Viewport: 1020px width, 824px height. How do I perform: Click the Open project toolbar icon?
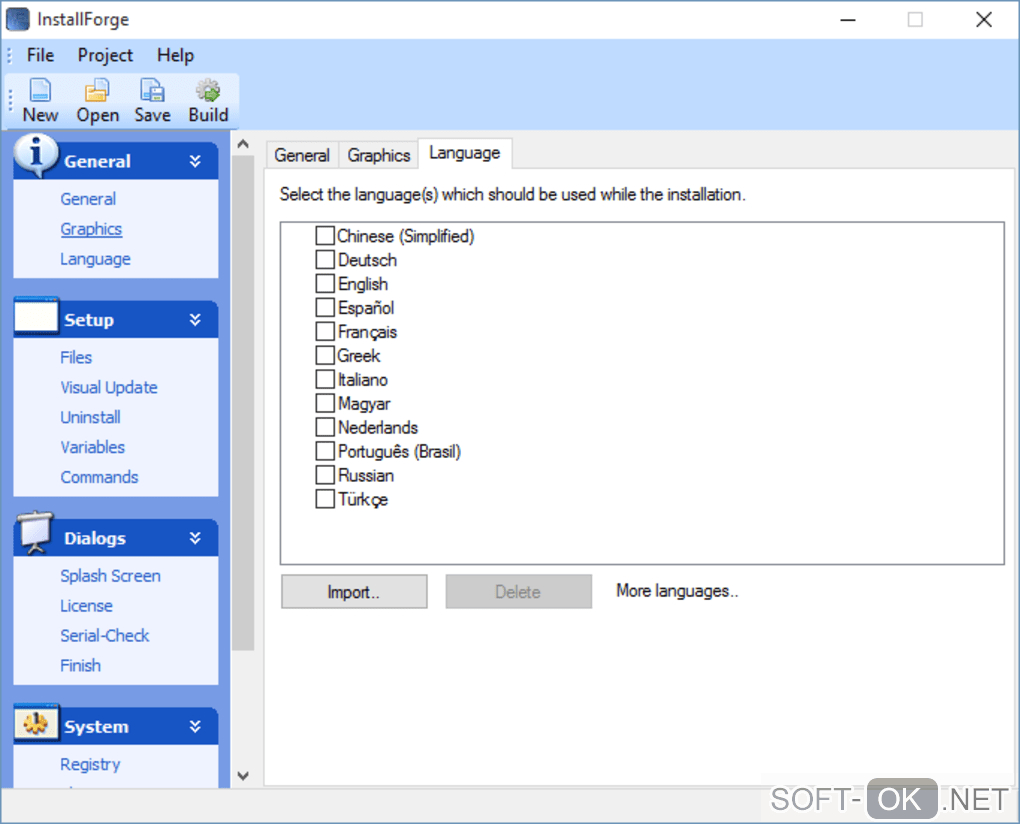point(97,90)
